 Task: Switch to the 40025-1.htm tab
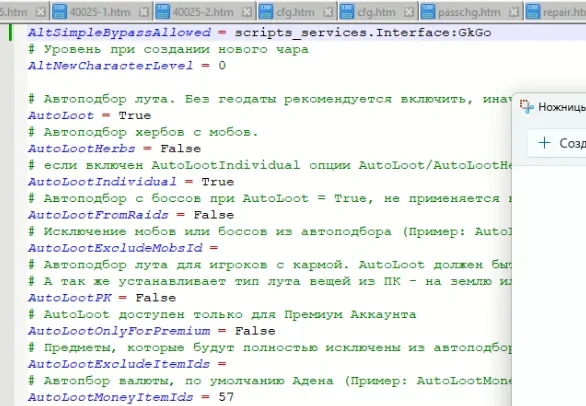click(x=100, y=12)
